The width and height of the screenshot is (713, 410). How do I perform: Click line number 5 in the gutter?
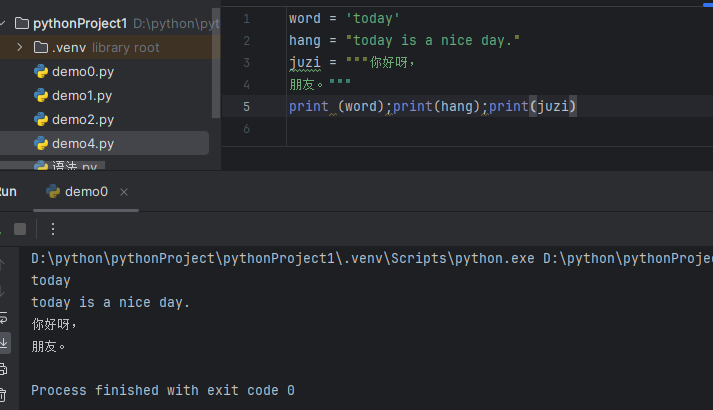pyautogui.click(x=246, y=107)
